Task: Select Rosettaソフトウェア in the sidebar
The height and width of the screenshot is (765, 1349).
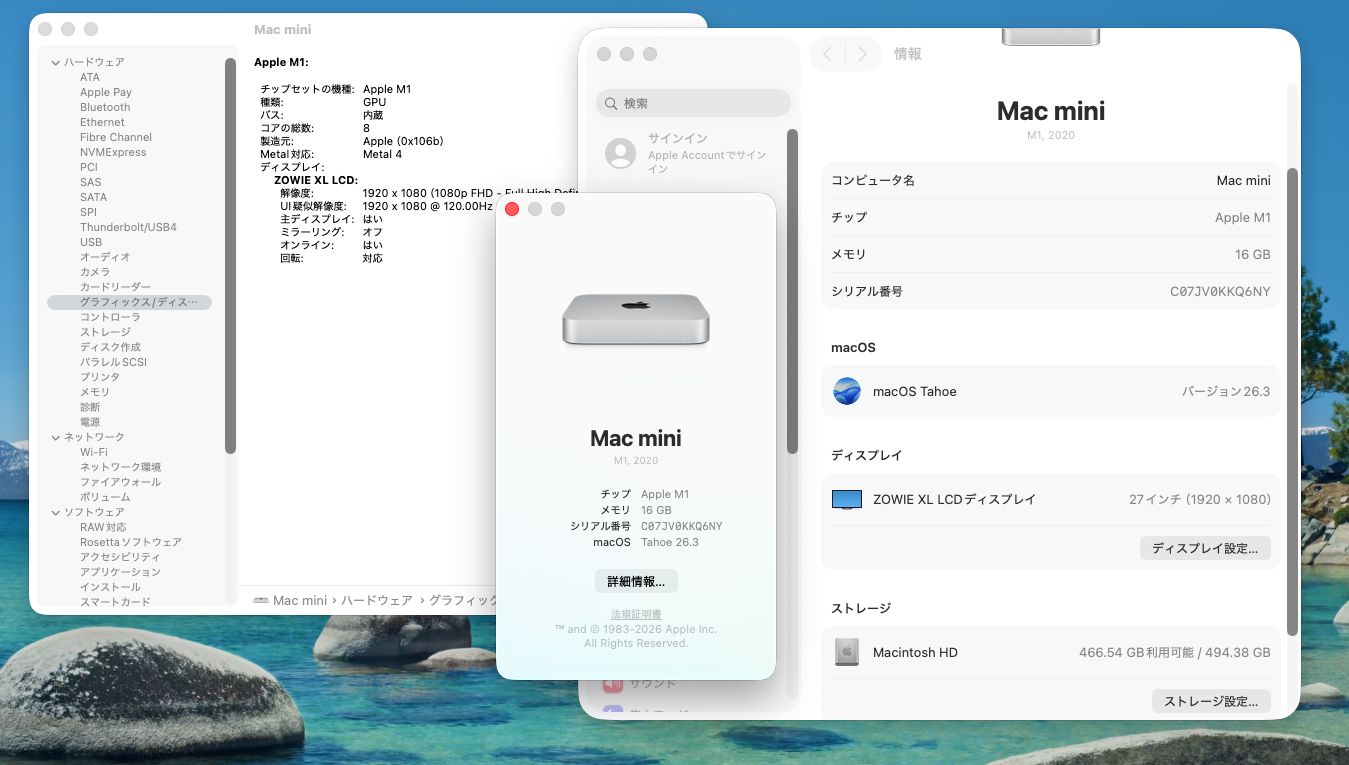Action: click(x=131, y=542)
